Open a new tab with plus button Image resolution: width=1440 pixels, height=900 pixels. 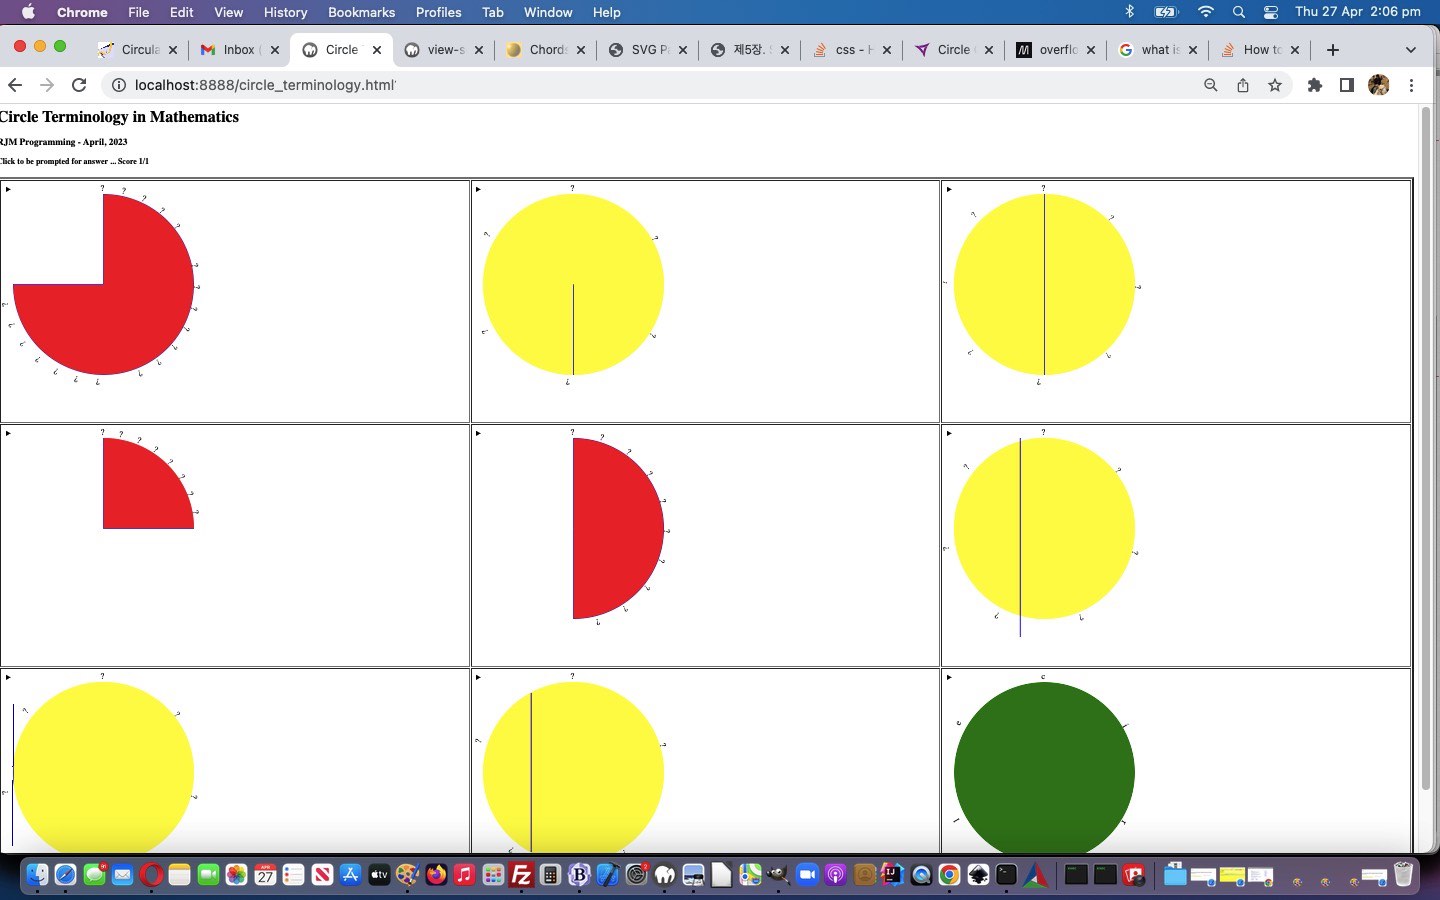click(1333, 50)
